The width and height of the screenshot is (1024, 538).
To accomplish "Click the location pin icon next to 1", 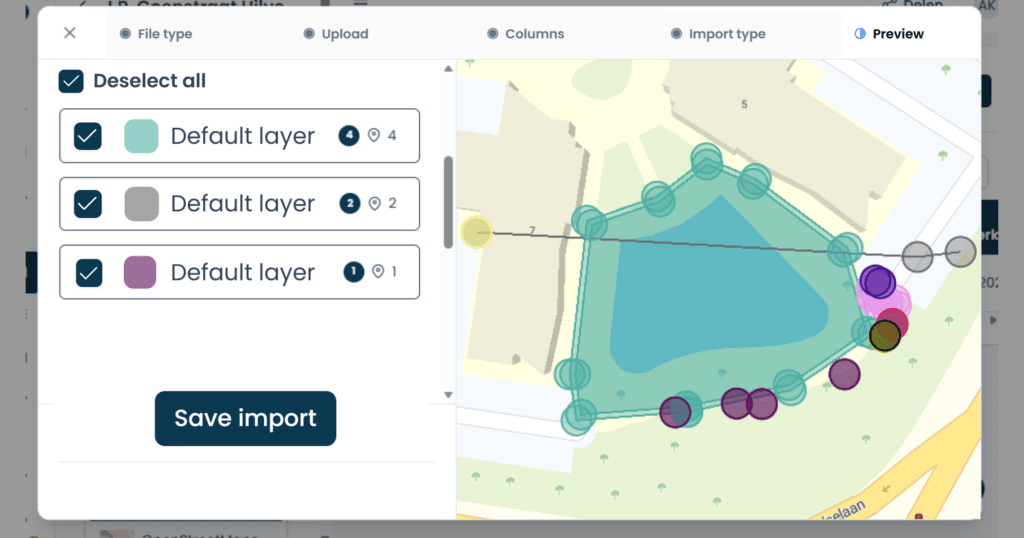I will tap(377, 271).
